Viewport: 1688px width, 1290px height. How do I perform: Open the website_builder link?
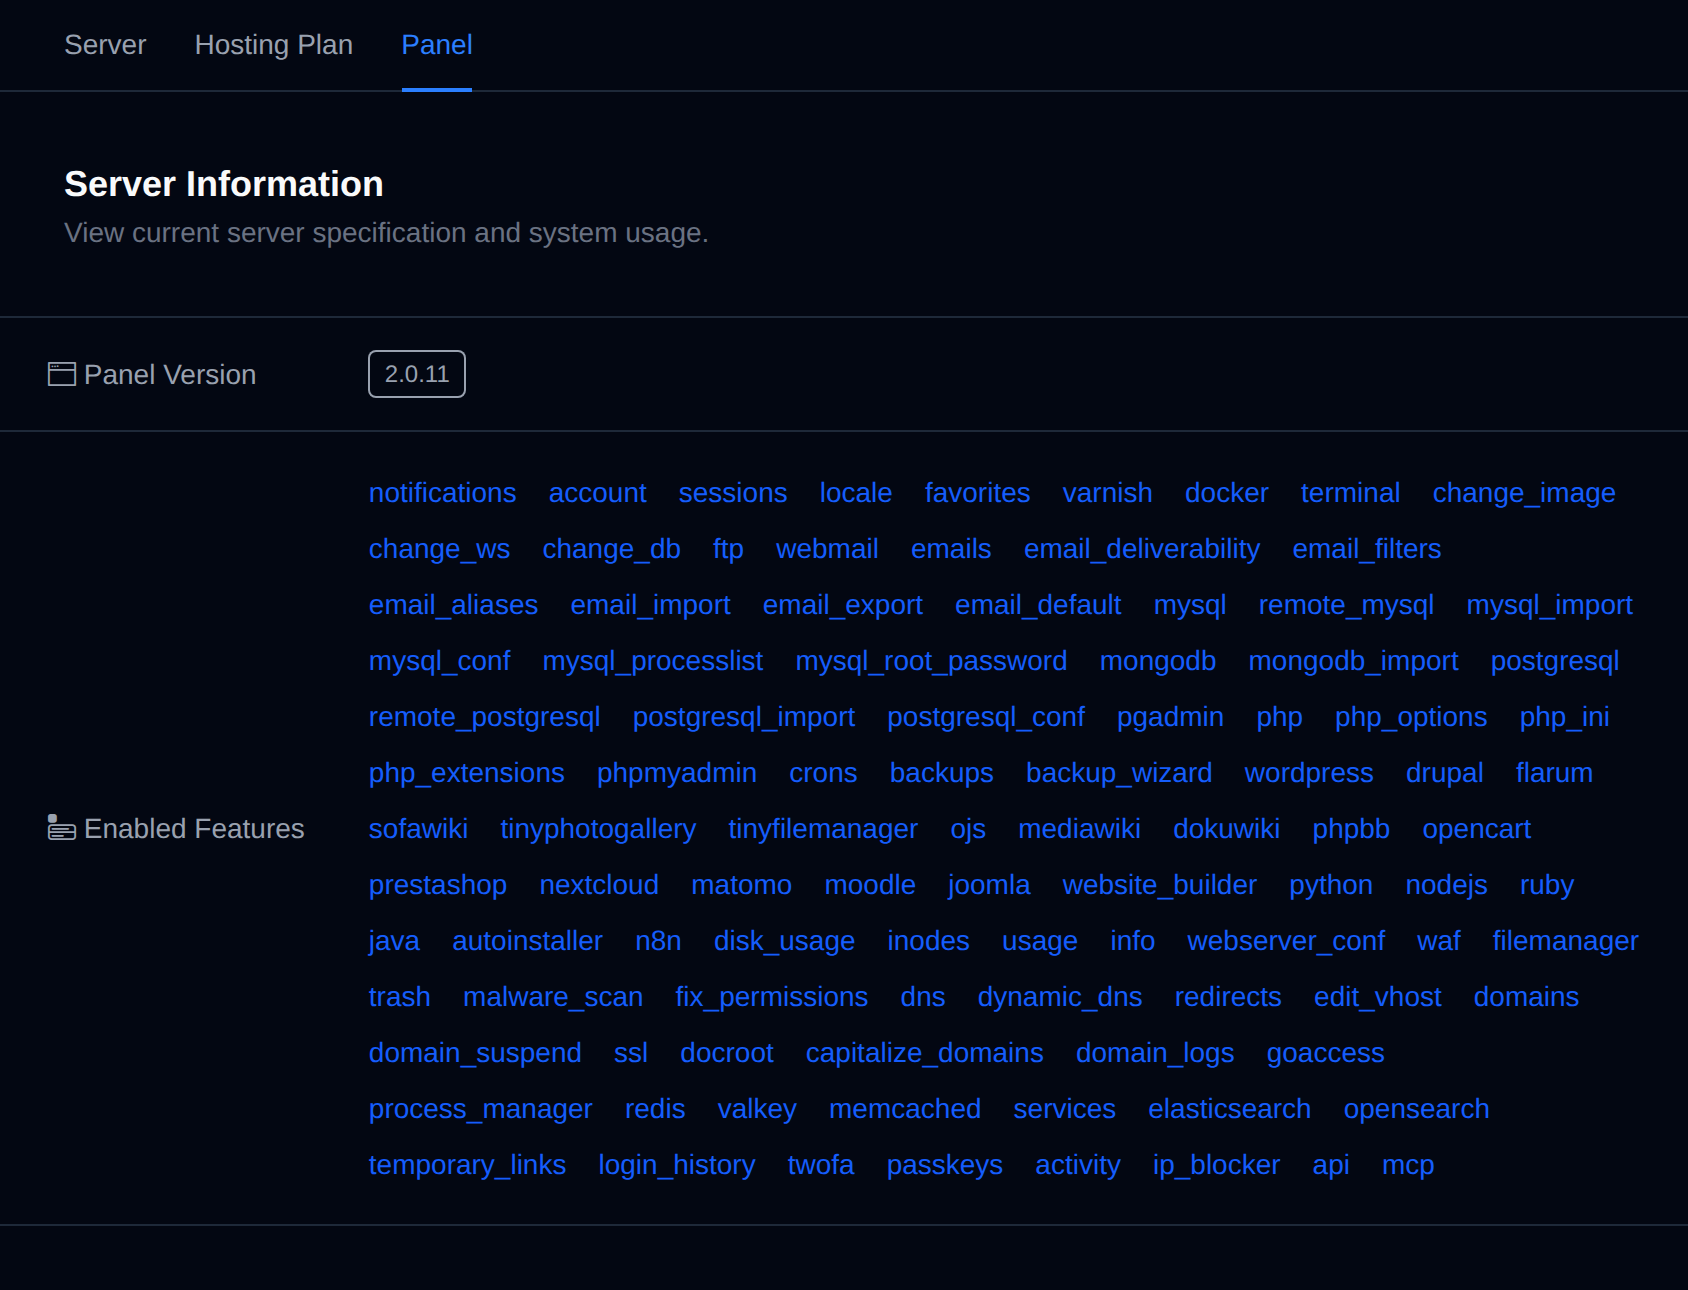click(x=1160, y=885)
